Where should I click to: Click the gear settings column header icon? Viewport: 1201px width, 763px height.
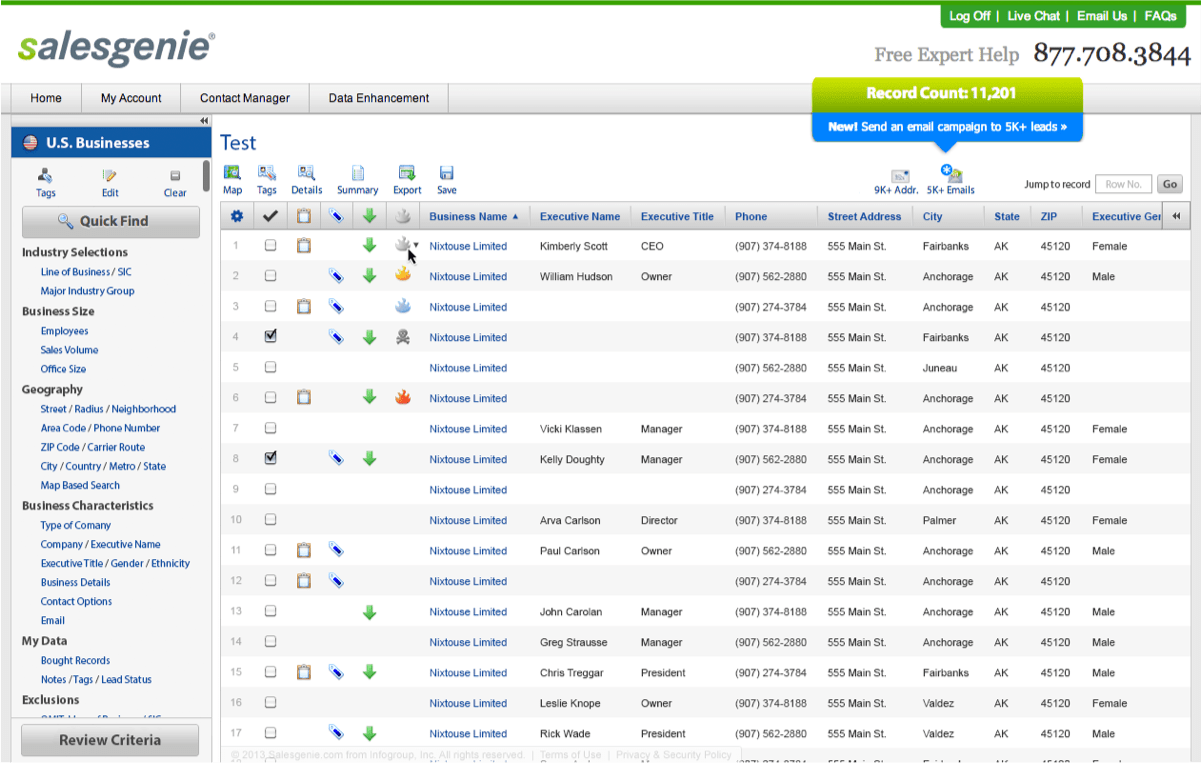point(237,216)
